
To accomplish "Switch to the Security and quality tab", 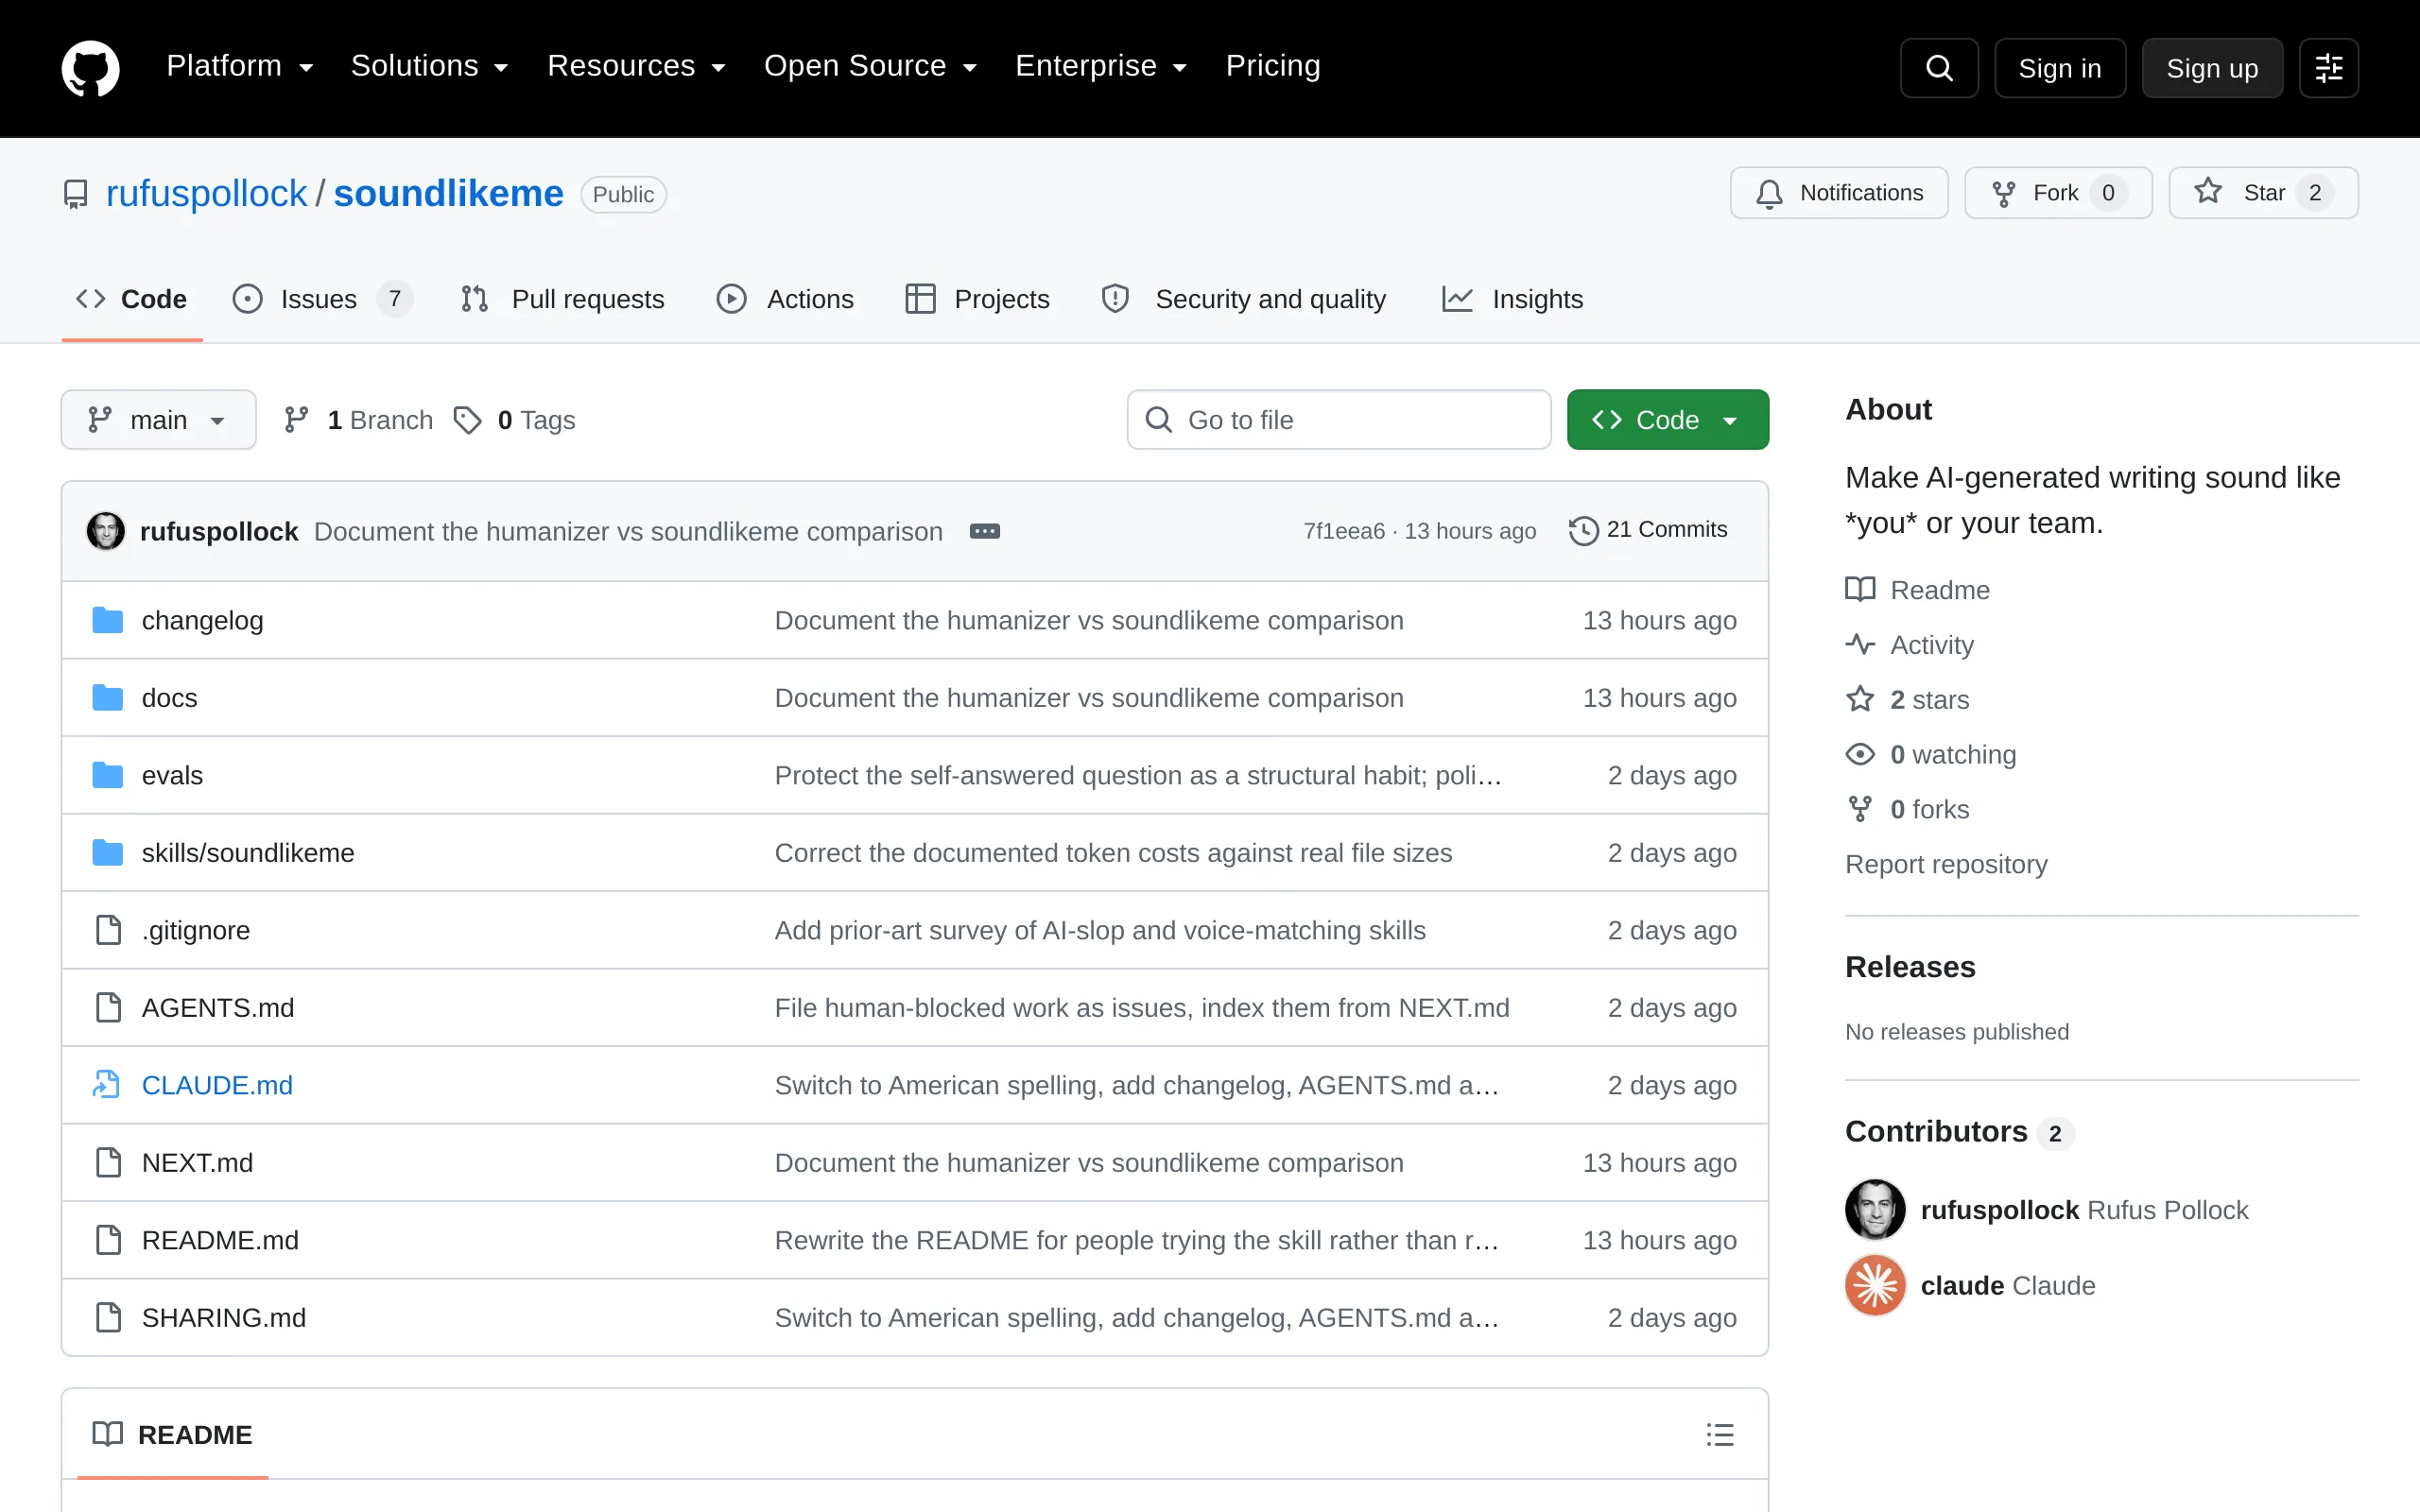I will 1243,299.
